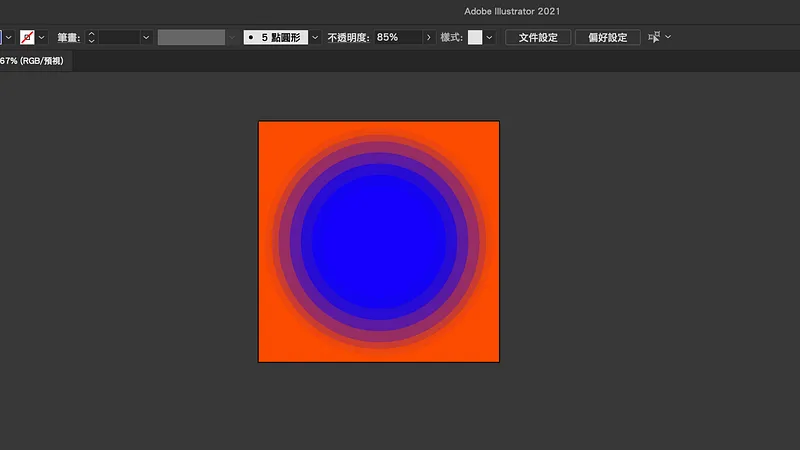Click the 85% opacity input field
This screenshot has width=800, height=450.
398,37
